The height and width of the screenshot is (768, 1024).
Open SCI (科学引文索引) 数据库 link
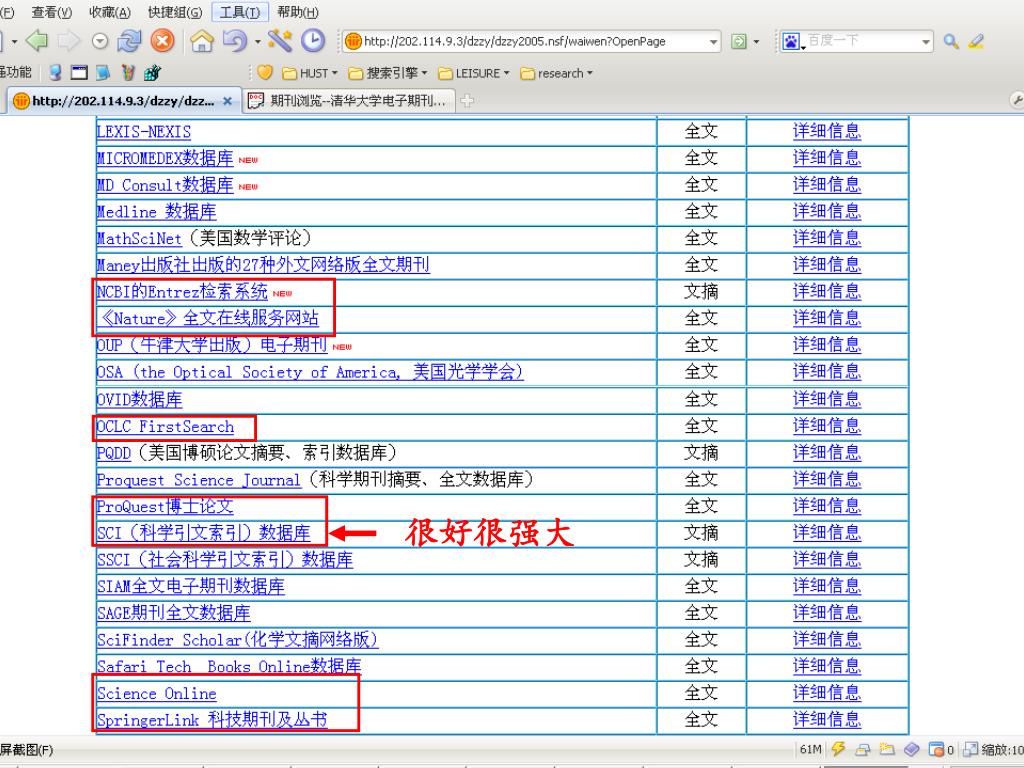204,534
